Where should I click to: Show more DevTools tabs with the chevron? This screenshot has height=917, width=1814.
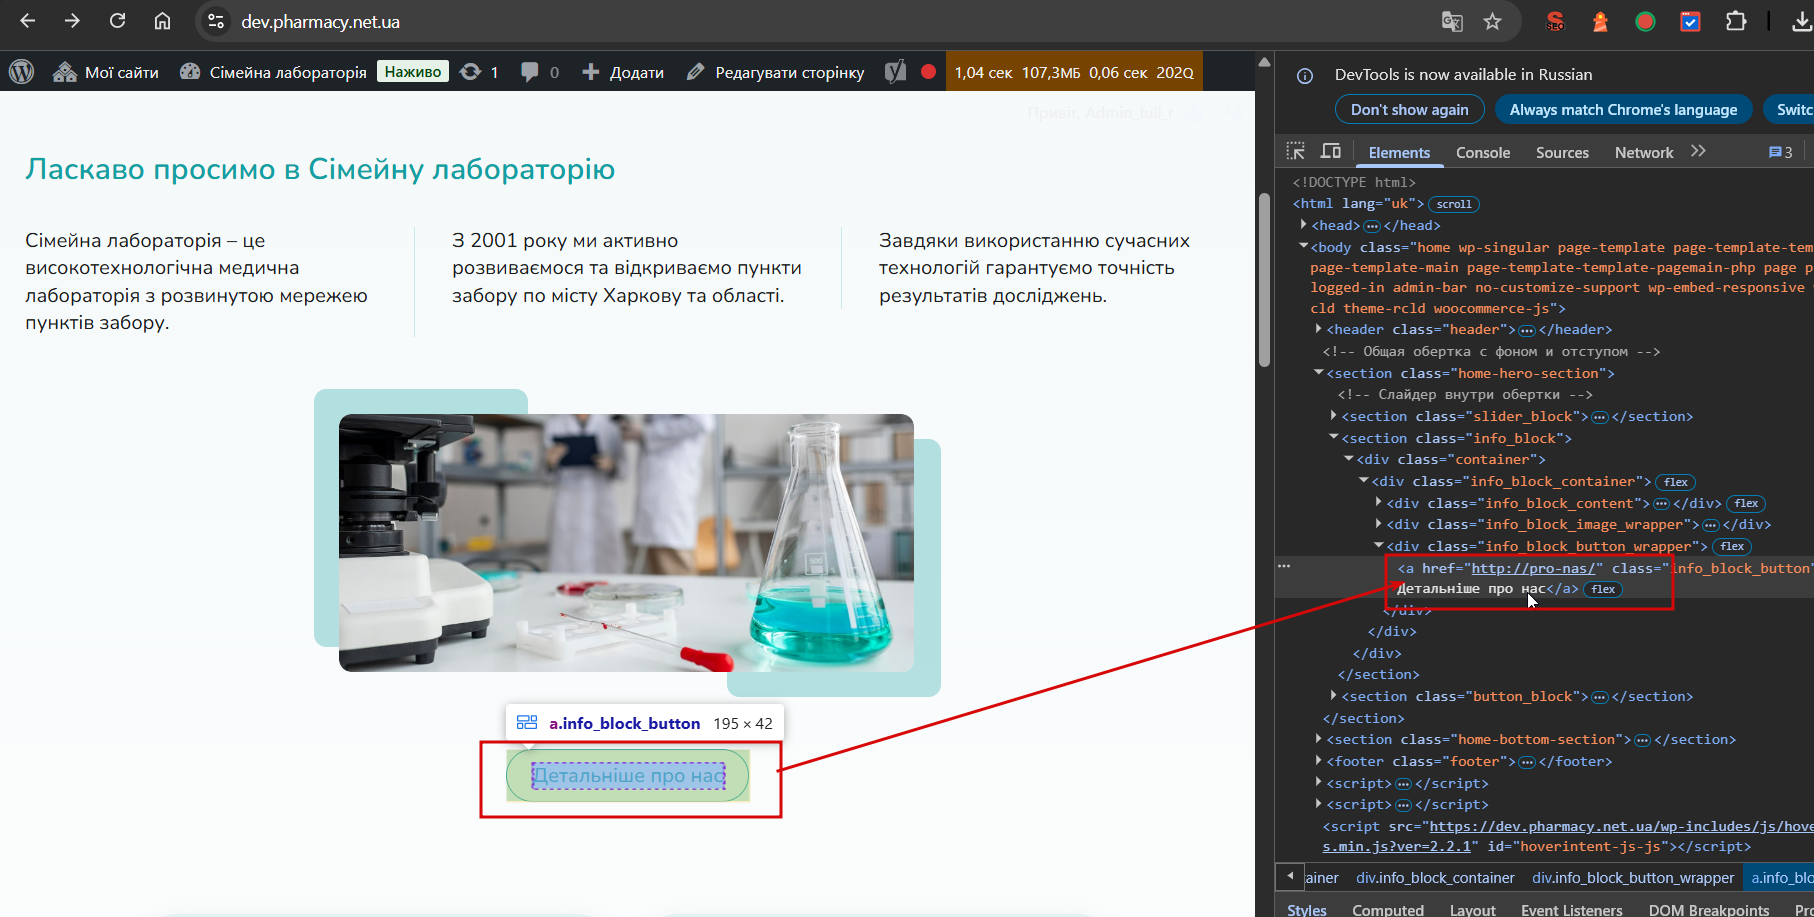tap(1698, 151)
